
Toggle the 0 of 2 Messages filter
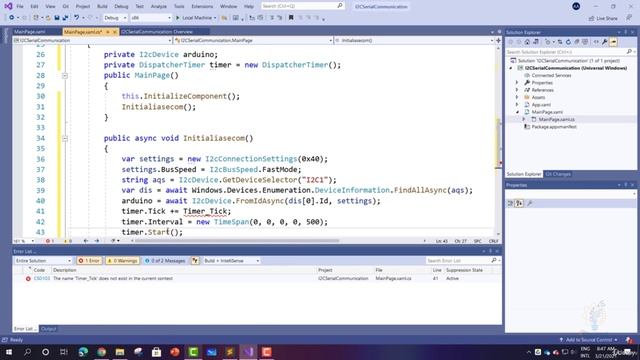coord(165,260)
